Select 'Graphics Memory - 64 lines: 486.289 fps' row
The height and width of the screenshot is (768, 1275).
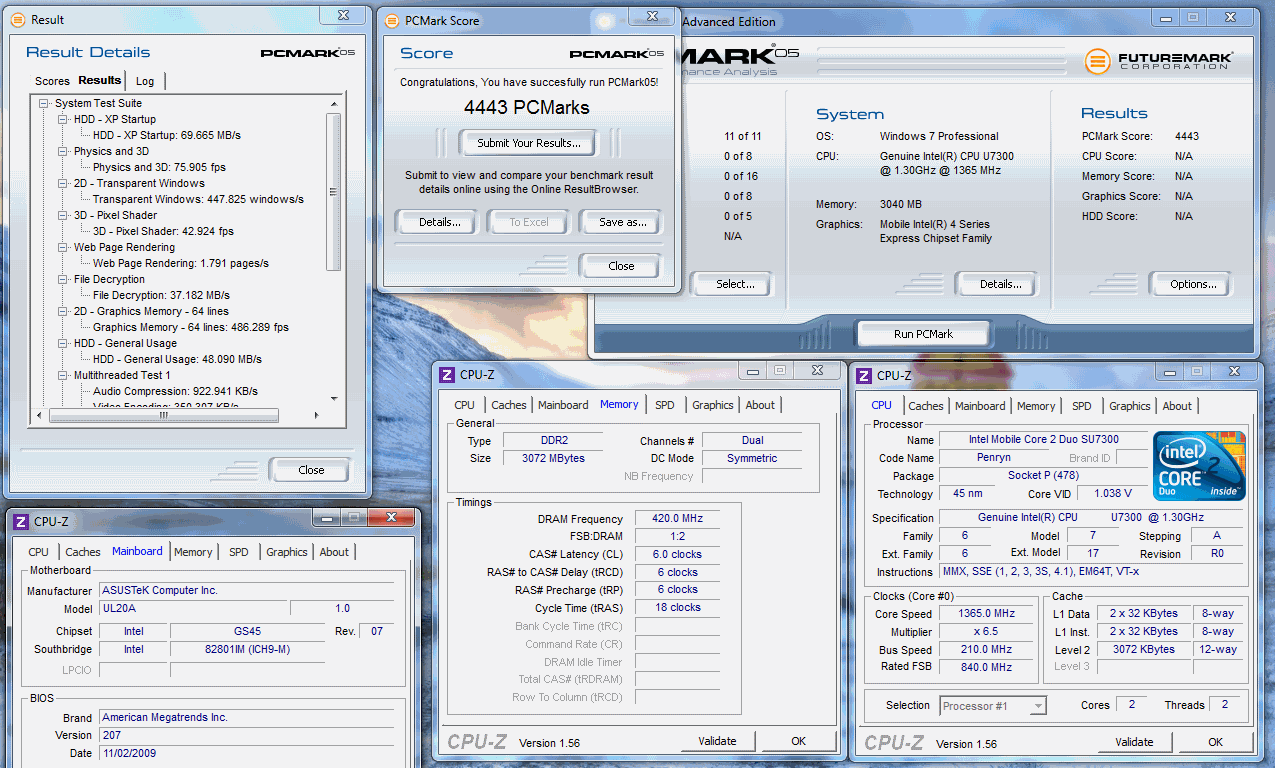click(x=190, y=327)
